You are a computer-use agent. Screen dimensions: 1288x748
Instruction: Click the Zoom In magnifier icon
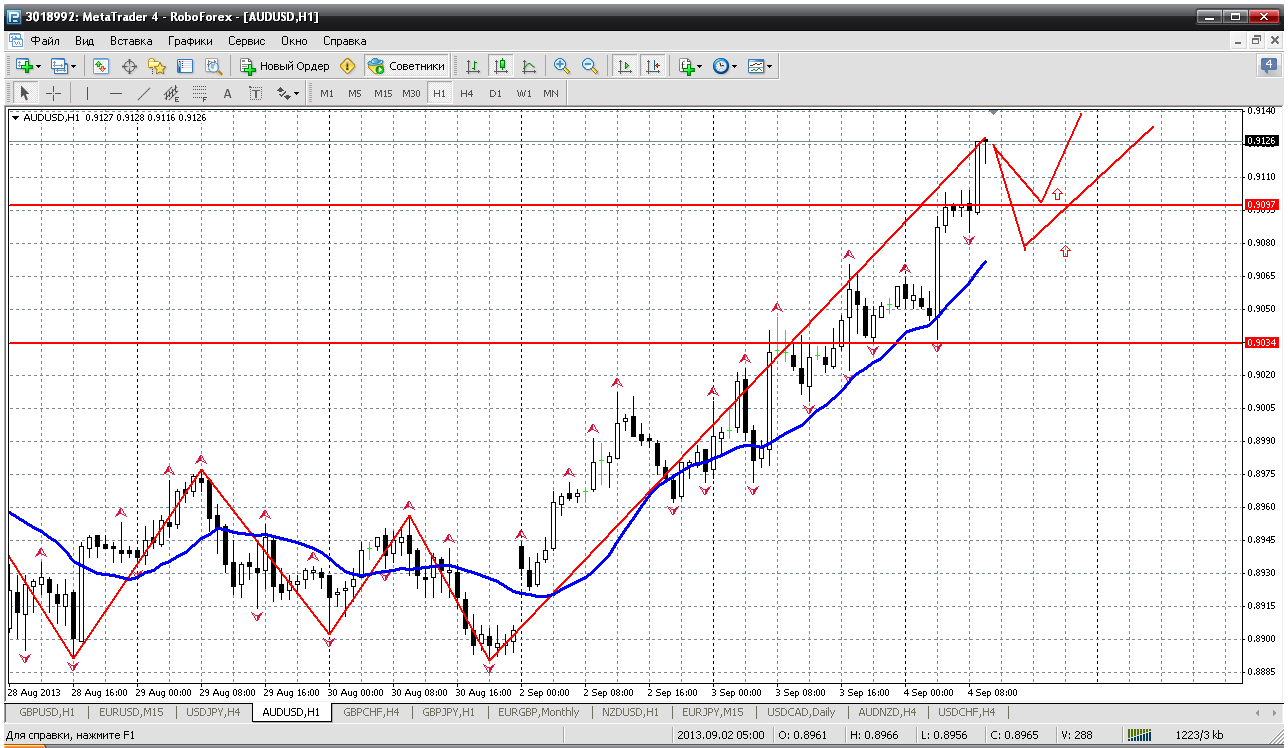click(562, 66)
